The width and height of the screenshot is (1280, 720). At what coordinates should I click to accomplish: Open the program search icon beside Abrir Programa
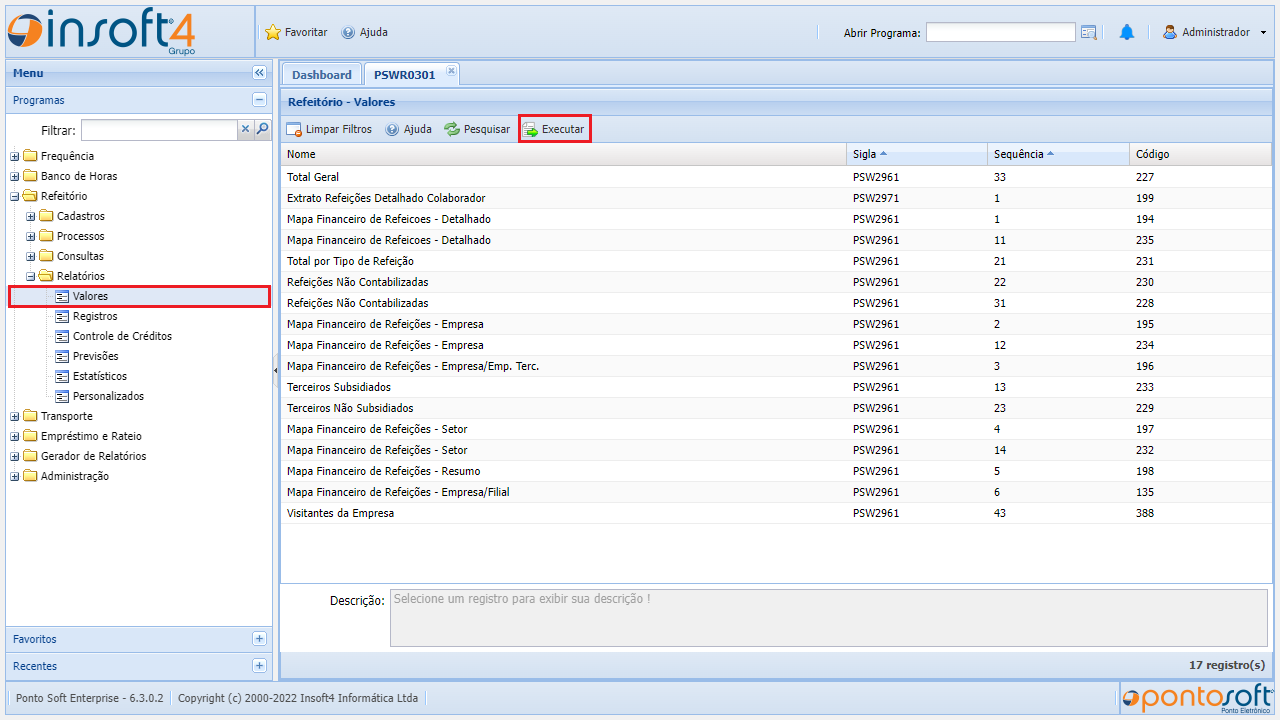tap(1089, 32)
